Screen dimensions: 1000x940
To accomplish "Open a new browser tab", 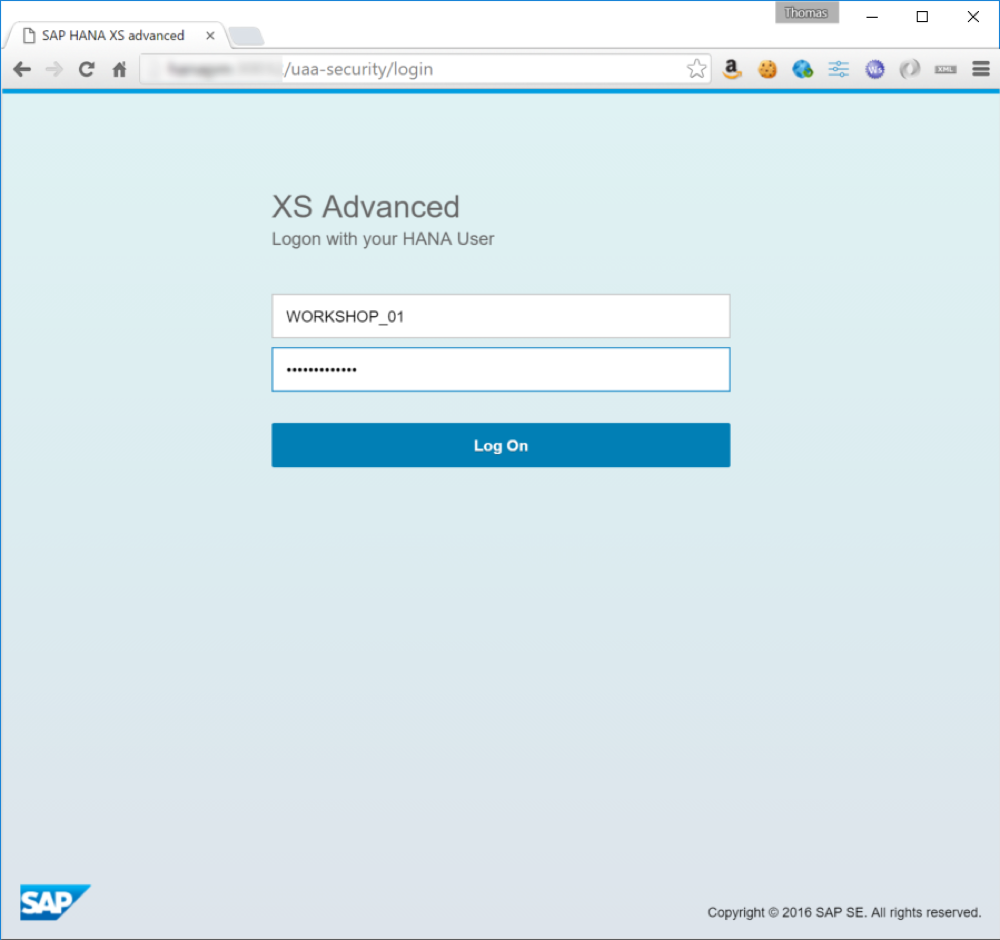I will pos(246,36).
